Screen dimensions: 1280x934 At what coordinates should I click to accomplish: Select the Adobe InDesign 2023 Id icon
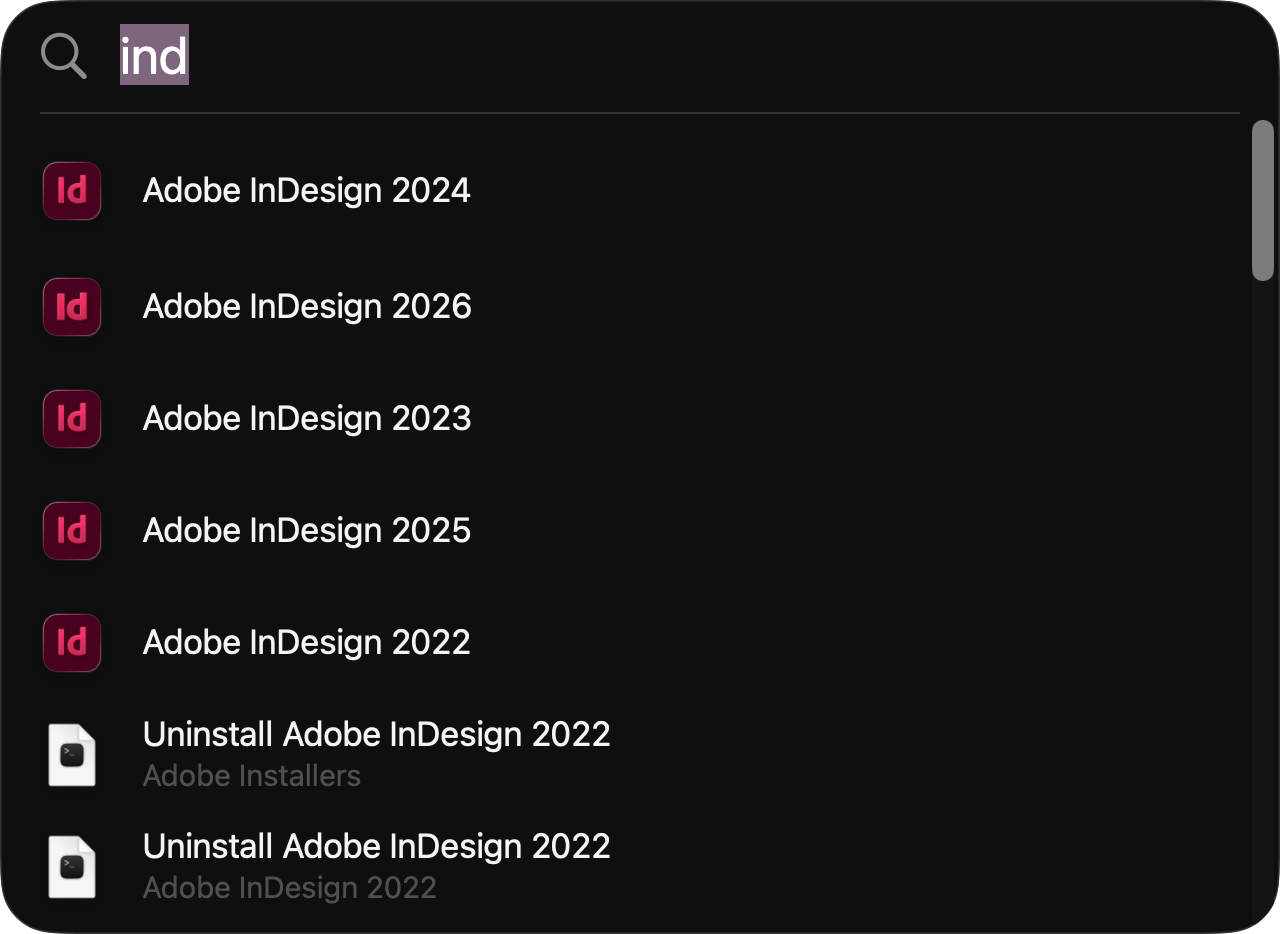tap(72, 419)
